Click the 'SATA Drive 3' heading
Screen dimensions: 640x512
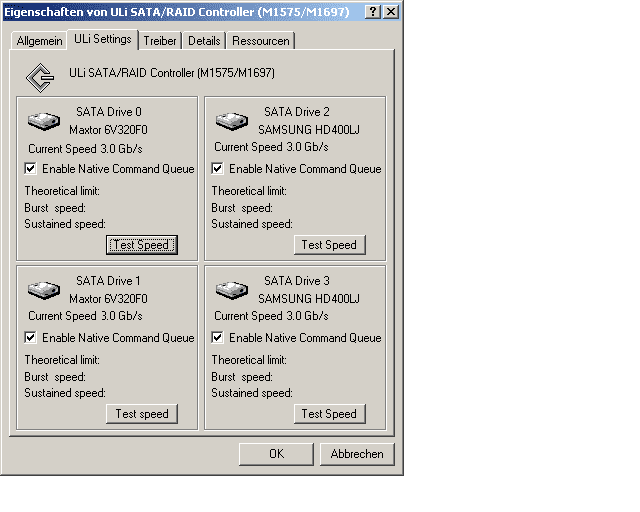pos(297,281)
